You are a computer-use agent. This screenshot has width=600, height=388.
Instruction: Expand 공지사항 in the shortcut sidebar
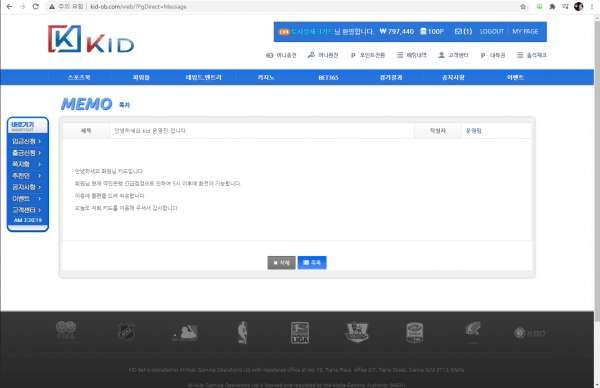point(27,187)
